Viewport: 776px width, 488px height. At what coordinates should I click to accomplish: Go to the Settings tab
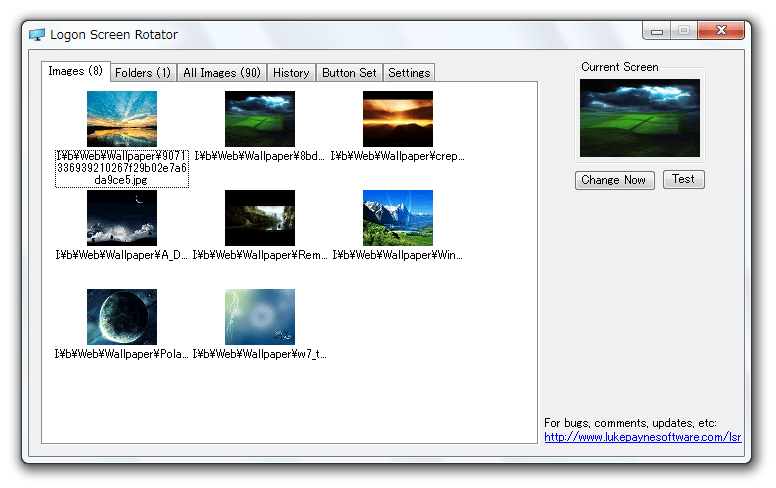coord(409,73)
